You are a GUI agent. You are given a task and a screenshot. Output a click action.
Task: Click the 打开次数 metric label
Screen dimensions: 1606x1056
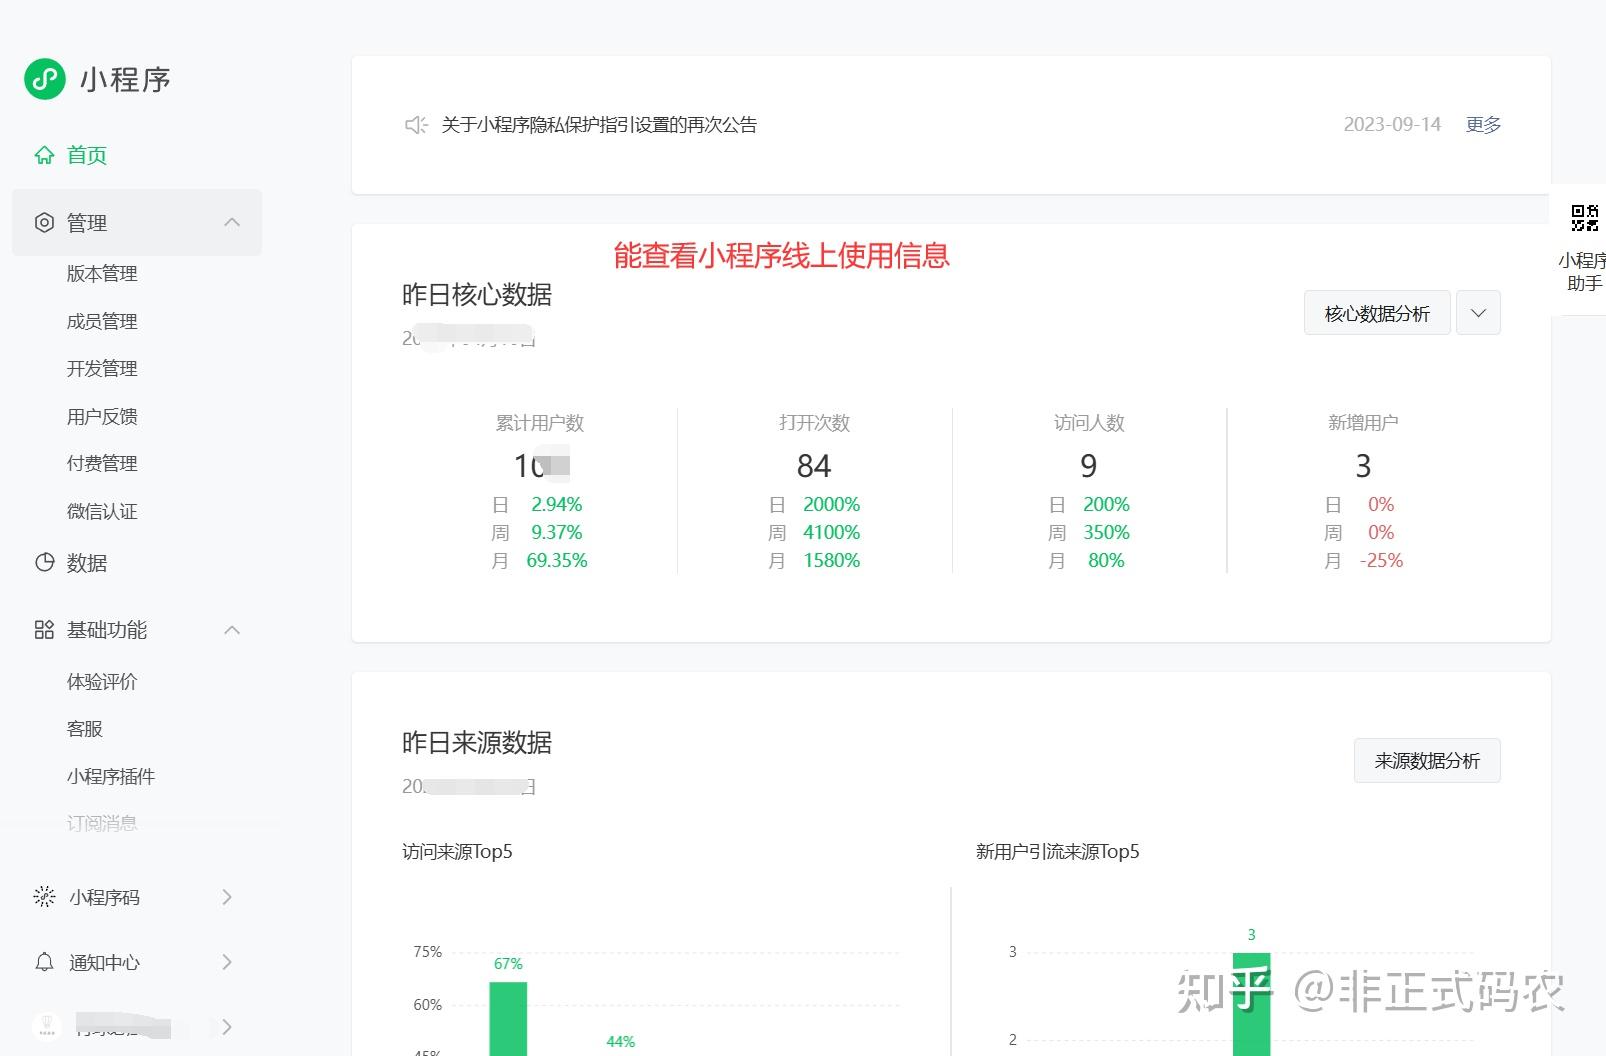pyautogui.click(x=815, y=423)
